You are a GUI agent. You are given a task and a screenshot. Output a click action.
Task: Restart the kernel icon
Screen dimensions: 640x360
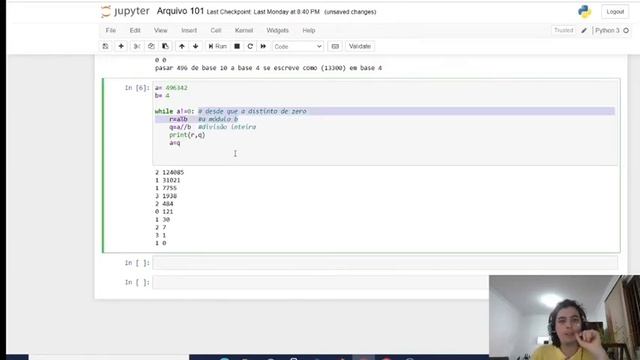coord(250,46)
